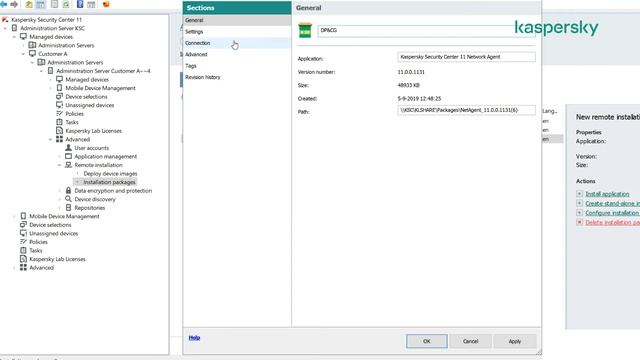This screenshot has height=360, width=640.
Task: Click the Policies icon under Customer A server
Action: click(x=60, y=113)
